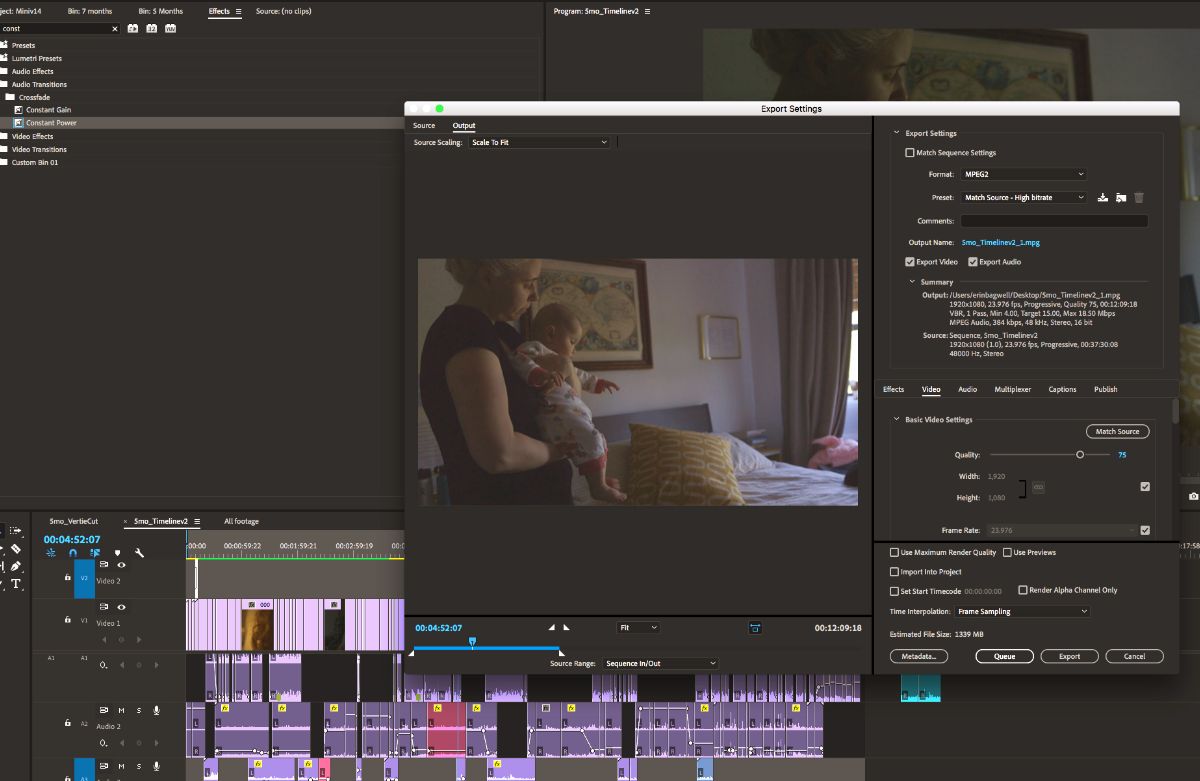Check Set Start Timecode checkbox

894,591
